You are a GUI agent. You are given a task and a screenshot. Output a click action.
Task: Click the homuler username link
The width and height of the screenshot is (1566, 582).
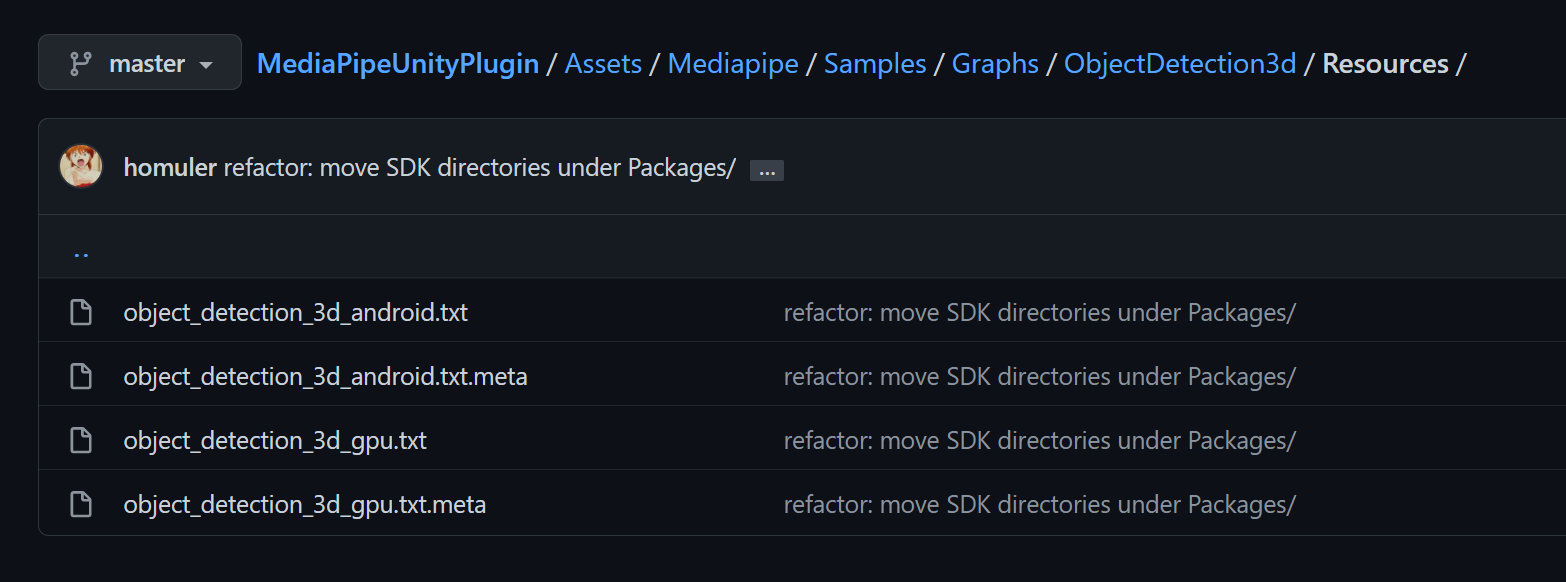pyautogui.click(x=170, y=166)
